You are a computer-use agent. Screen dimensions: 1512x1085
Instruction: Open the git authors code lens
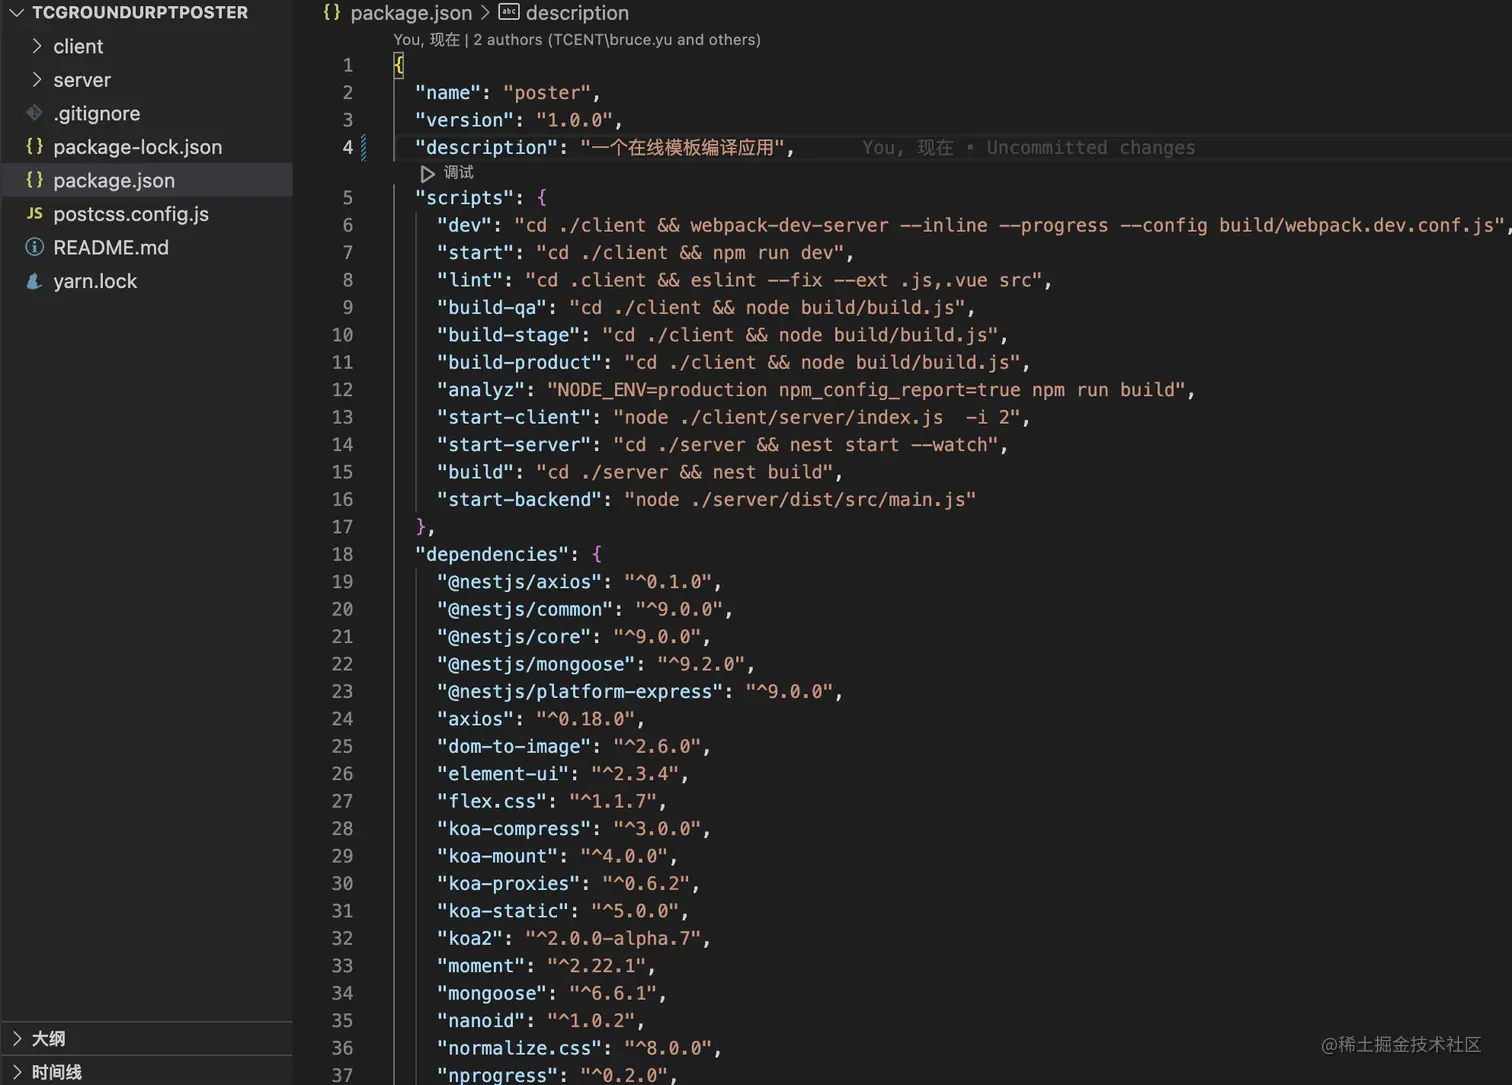[x=577, y=40]
